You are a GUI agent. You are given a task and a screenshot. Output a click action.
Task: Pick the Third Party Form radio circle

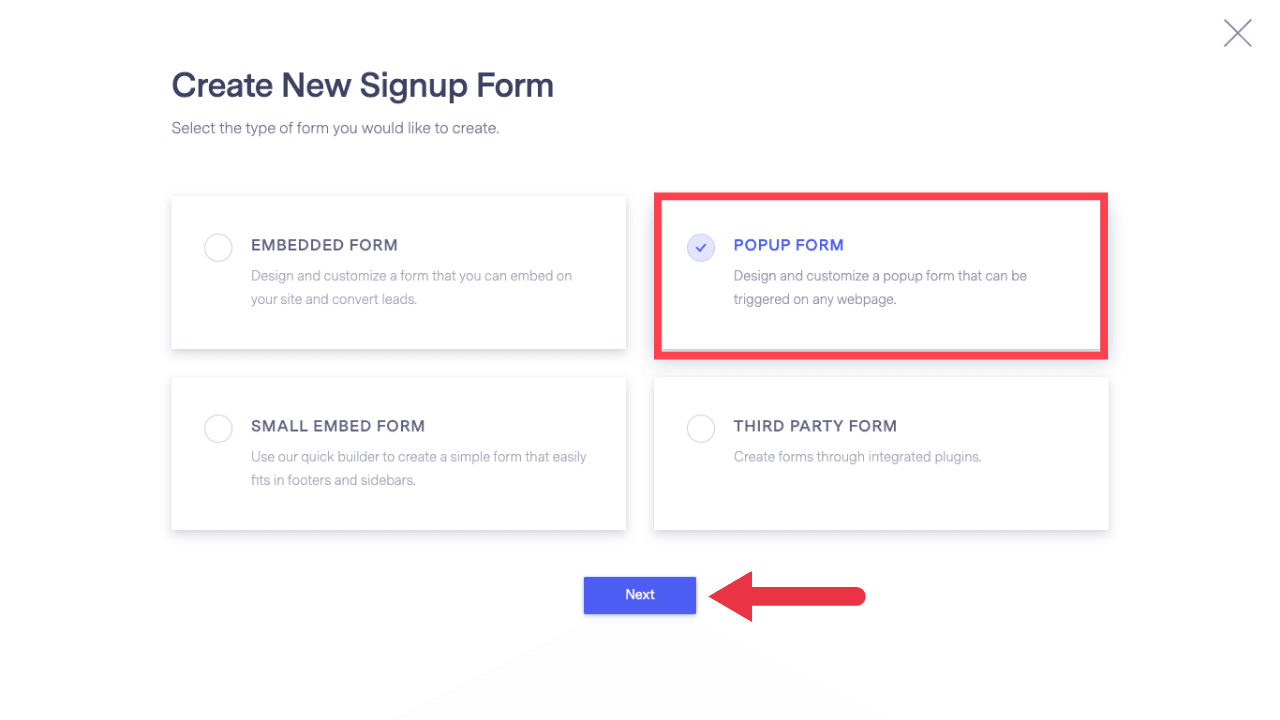tap(701, 428)
